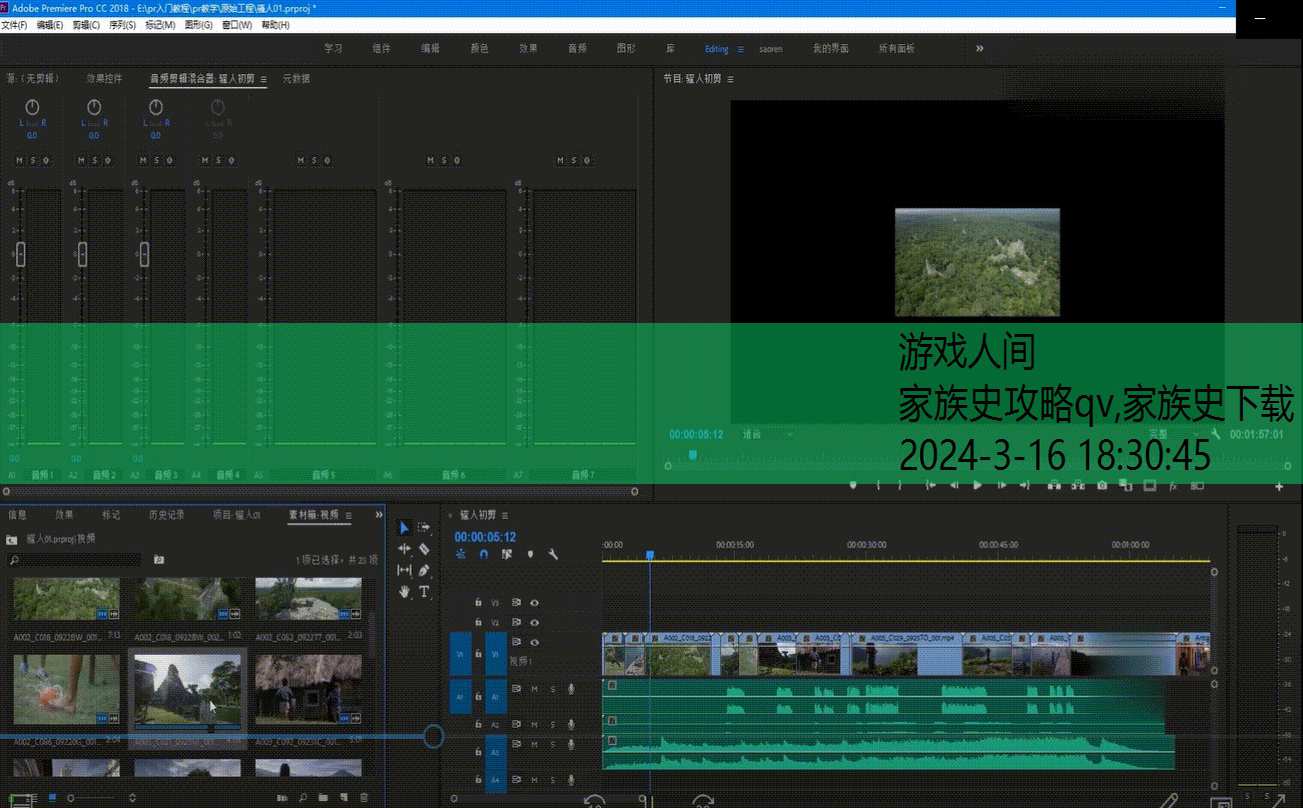Click the Play button in Program monitor
The height and width of the screenshot is (808, 1303).
(977, 485)
